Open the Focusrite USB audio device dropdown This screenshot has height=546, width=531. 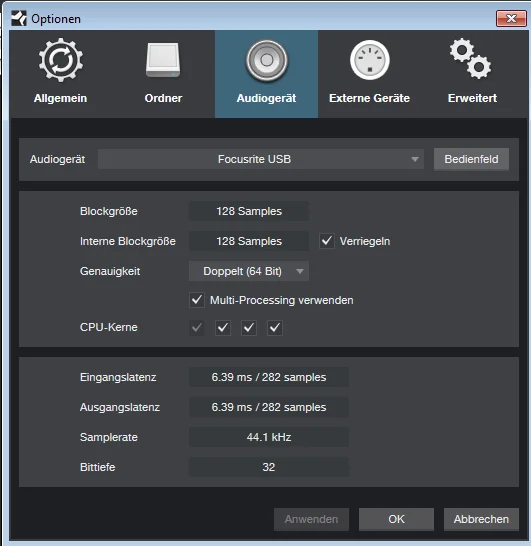point(261,159)
